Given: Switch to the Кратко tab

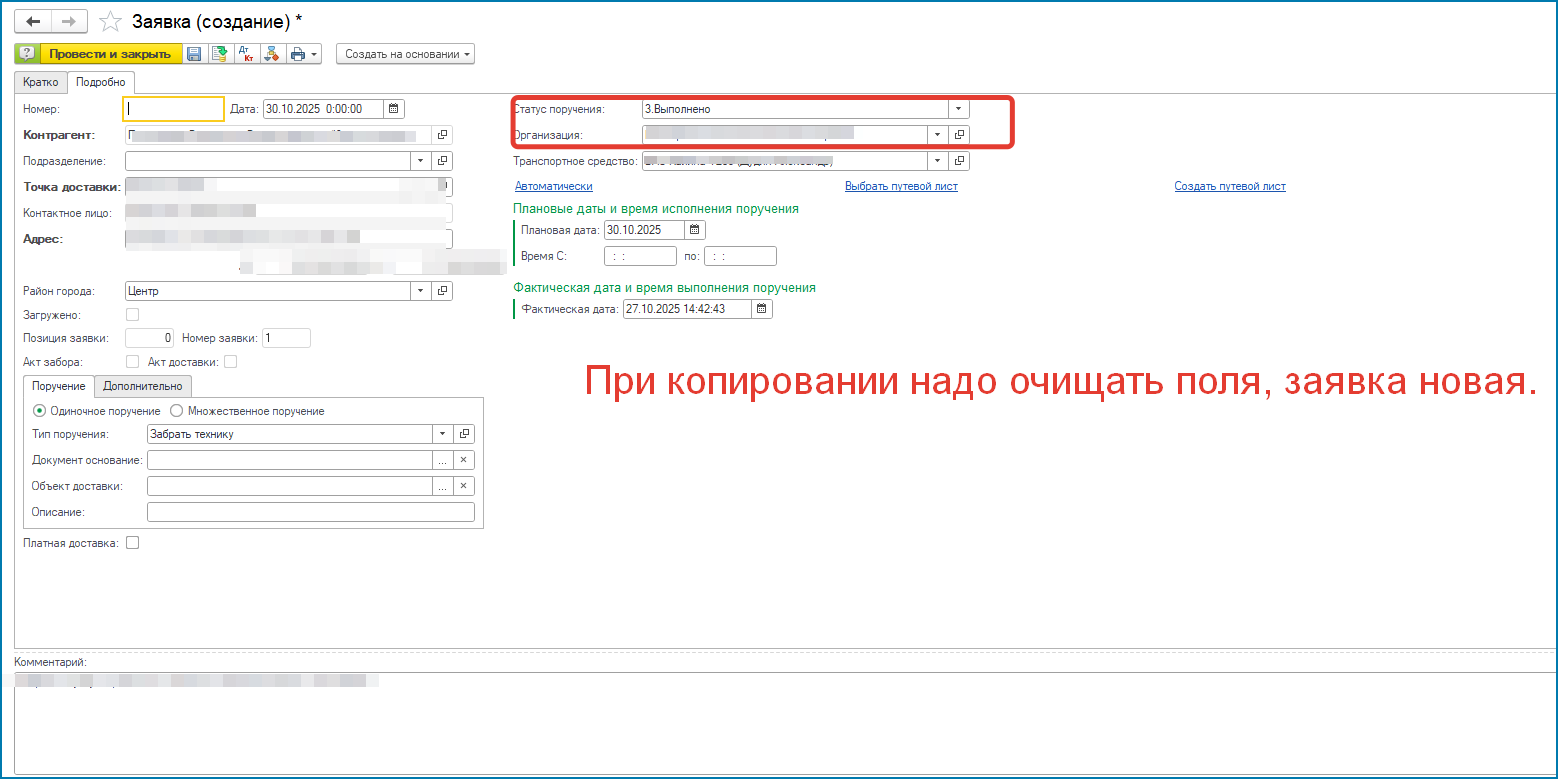Looking at the screenshot, I should tap(40, 82).
